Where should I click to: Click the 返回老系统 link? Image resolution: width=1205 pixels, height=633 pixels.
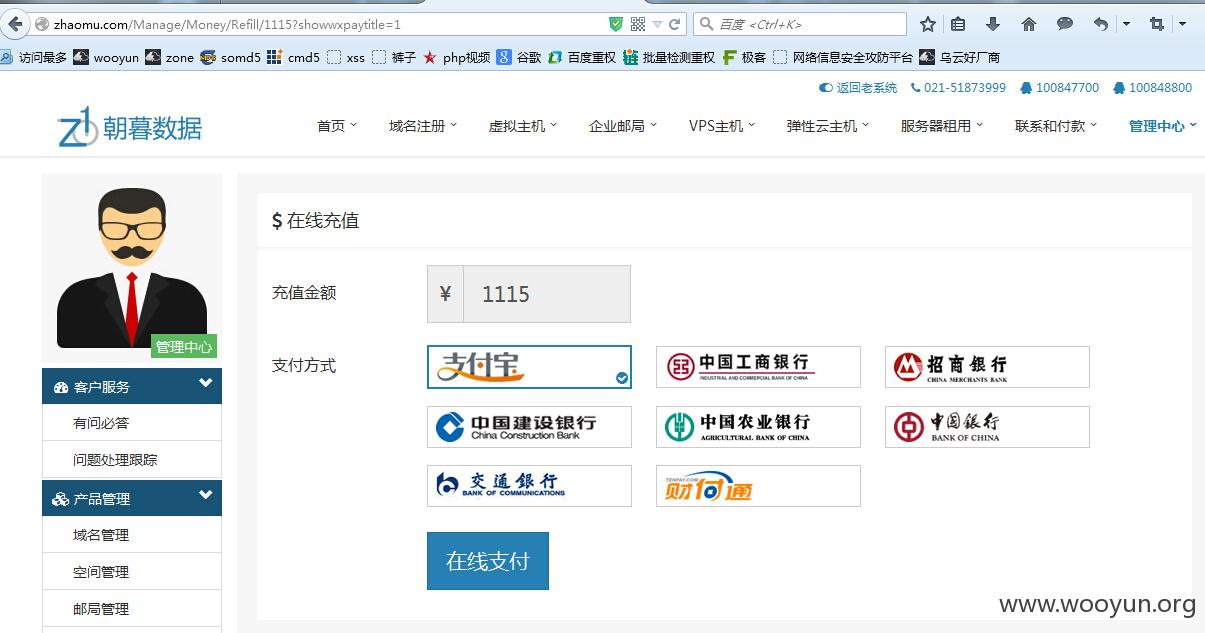coord(858,88)
